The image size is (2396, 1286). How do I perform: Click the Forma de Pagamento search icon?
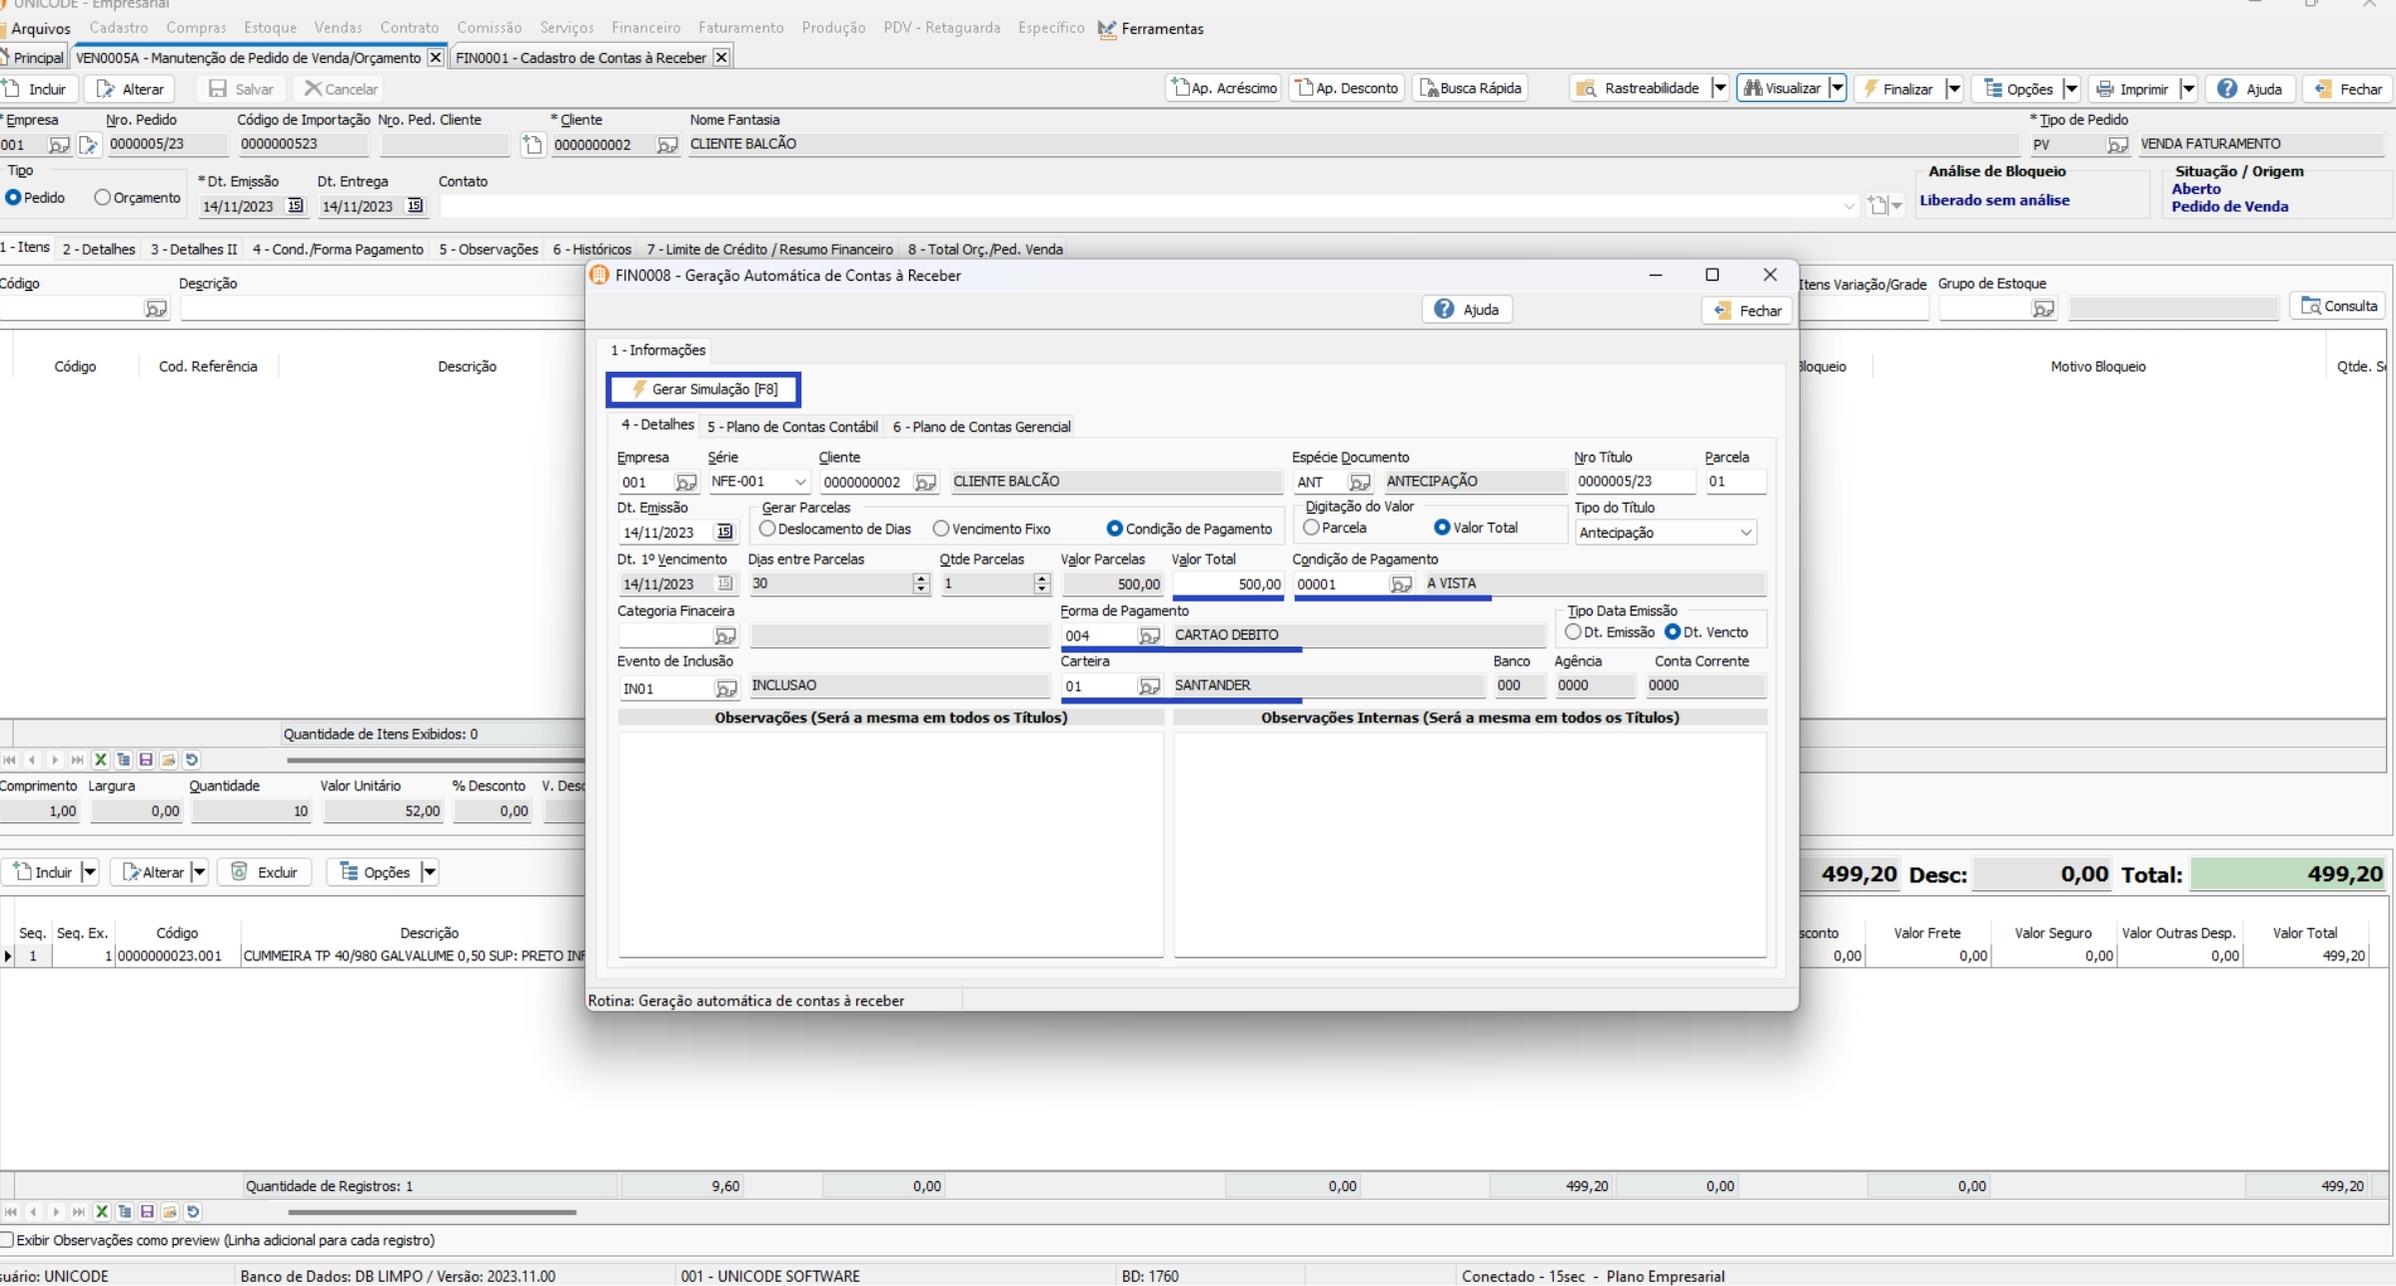pyautogui.click(x=1149, y=636)
